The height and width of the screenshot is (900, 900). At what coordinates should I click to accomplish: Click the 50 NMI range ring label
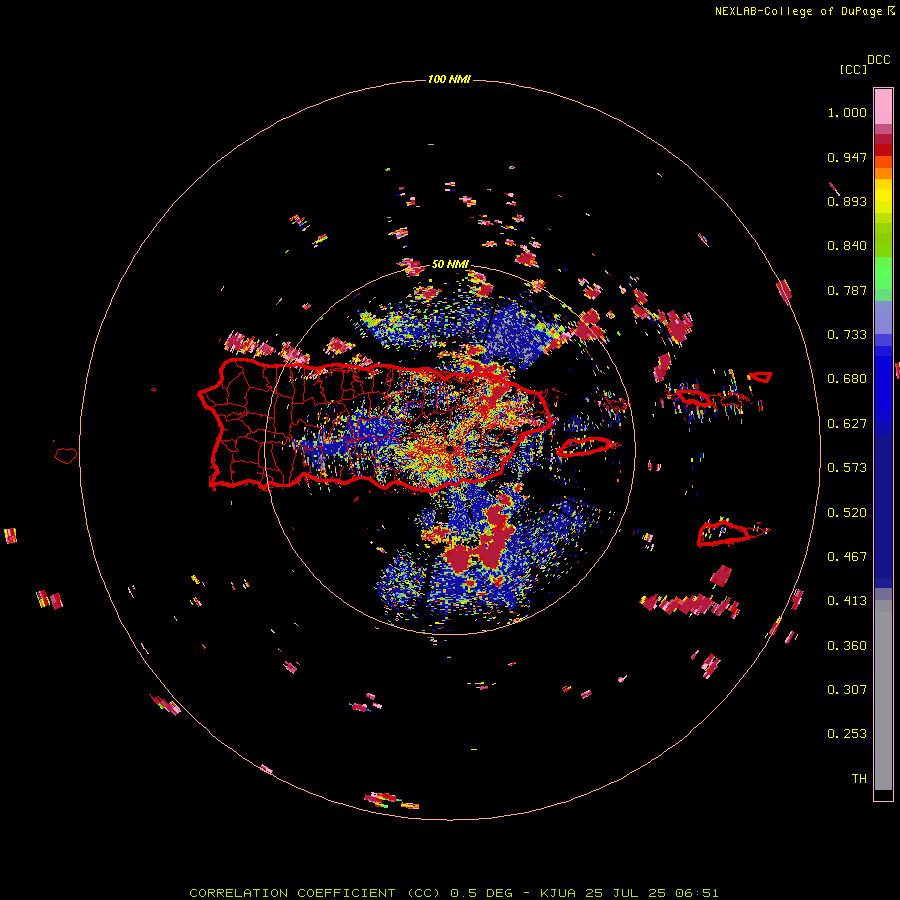click(x=450, y=265)
